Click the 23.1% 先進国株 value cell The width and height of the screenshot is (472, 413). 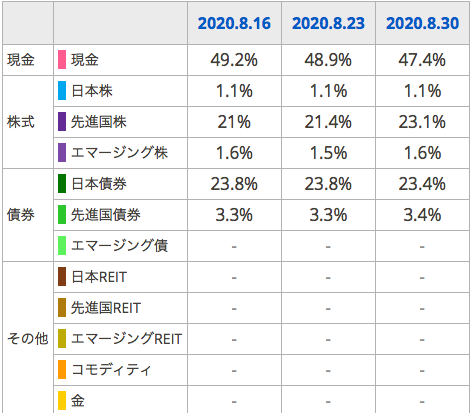click(422, 122)
